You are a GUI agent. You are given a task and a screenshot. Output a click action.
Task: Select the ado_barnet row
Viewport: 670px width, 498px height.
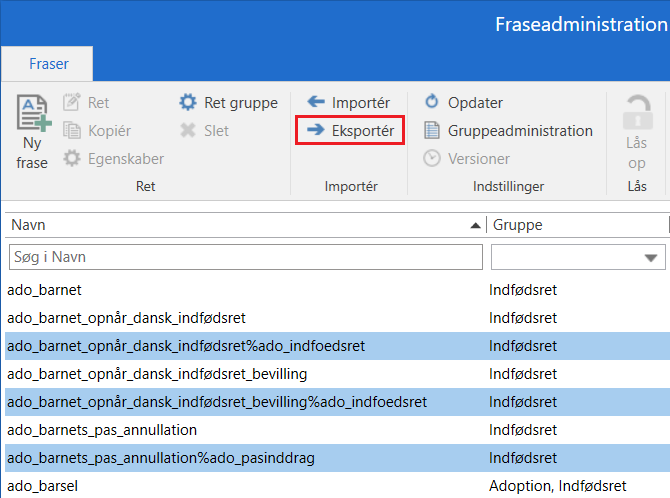[240, 290]
